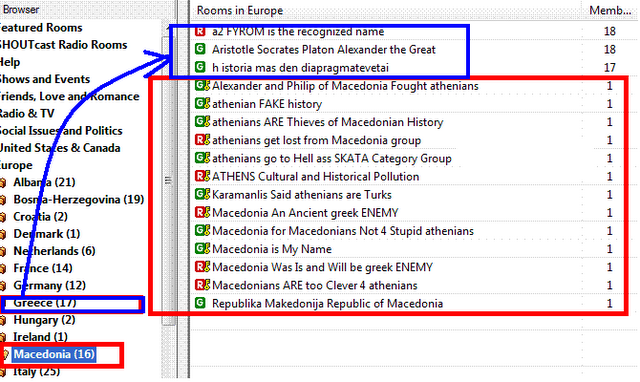
Task: Click the red R rating icon of the FYROM room
Action: (x=200, y=31)
